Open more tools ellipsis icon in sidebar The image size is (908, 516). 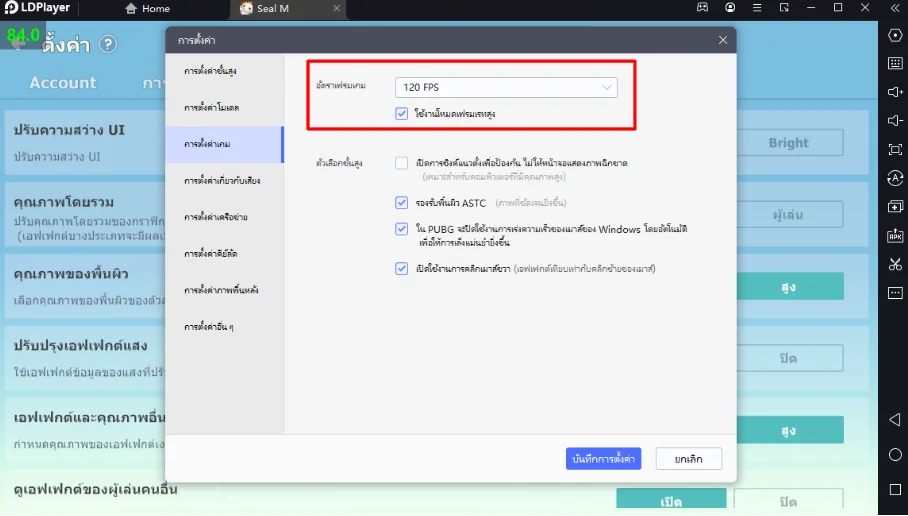coord(895,293)
